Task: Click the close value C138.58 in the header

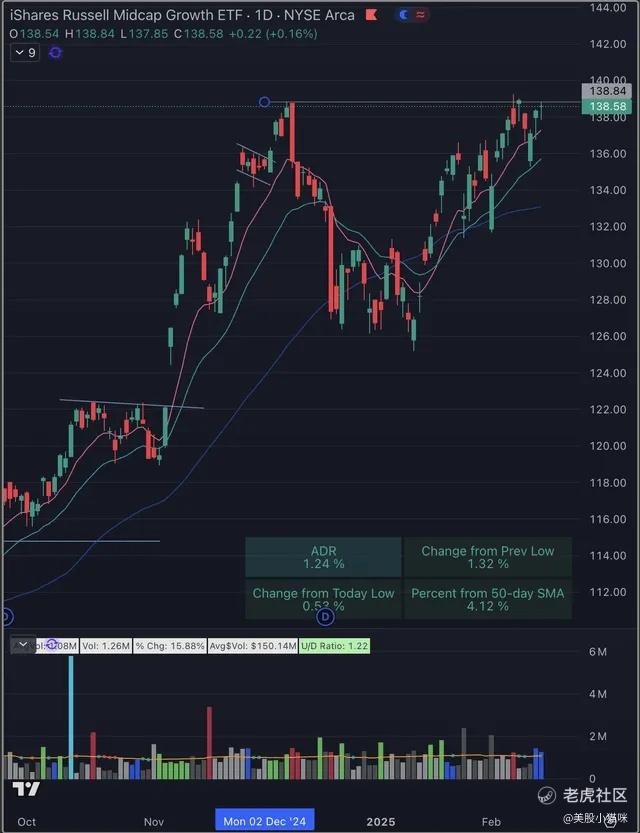Action: click(x=199, y=33)
